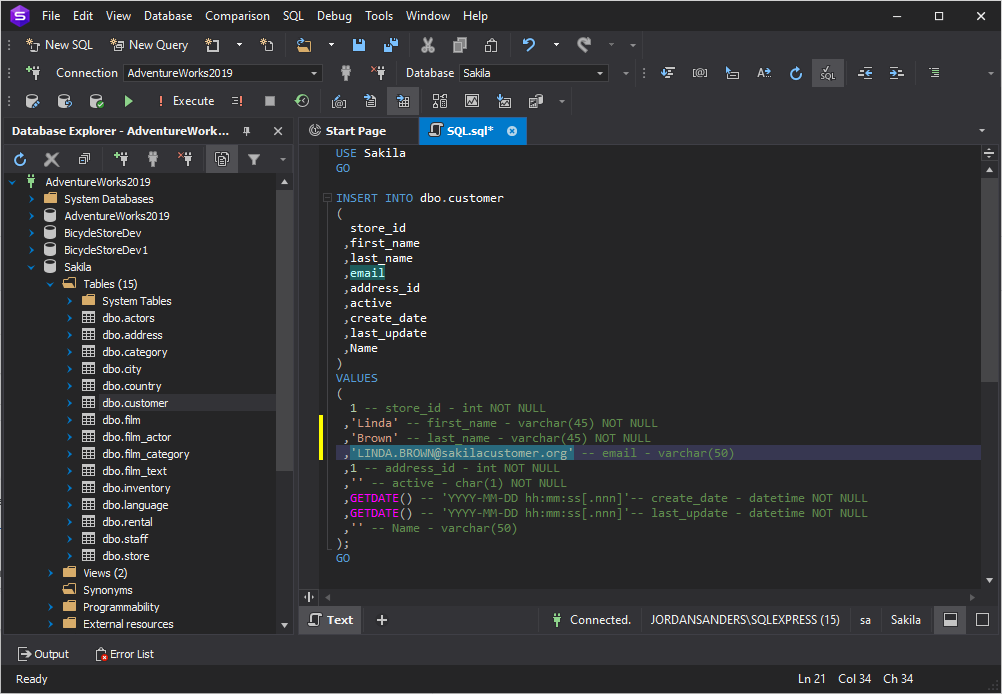Screen dimensions: 1002x694
Task: Toggle the SQL check mode button
Action: pyautogui.click(x=827, y=73)
